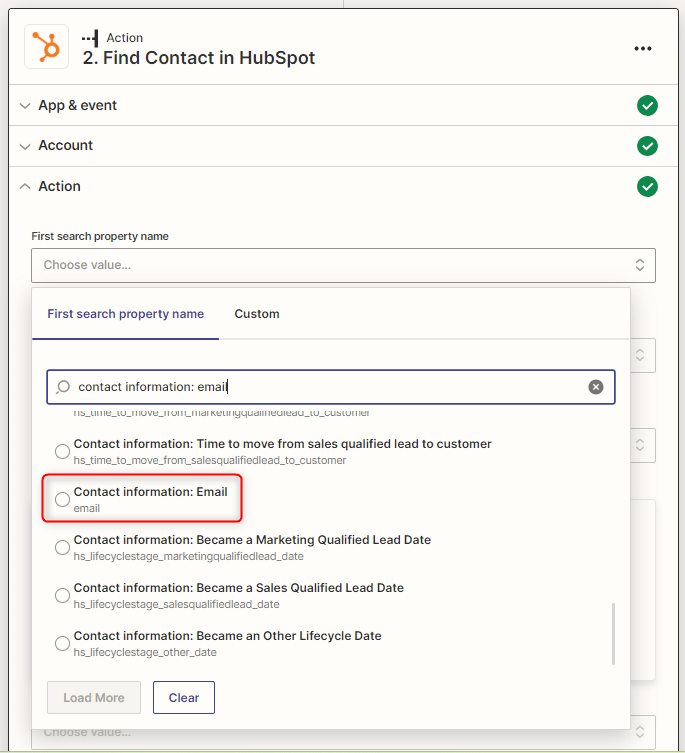This screenshot has height=753, width=685.
Task: Click the 'hs_lifecyclestage_other_date' text
Action: (145, 653)
